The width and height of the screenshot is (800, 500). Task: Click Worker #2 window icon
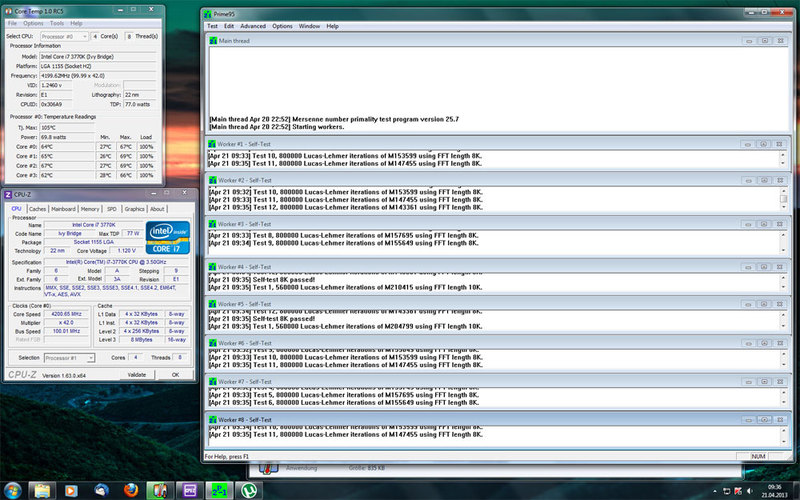212,180
